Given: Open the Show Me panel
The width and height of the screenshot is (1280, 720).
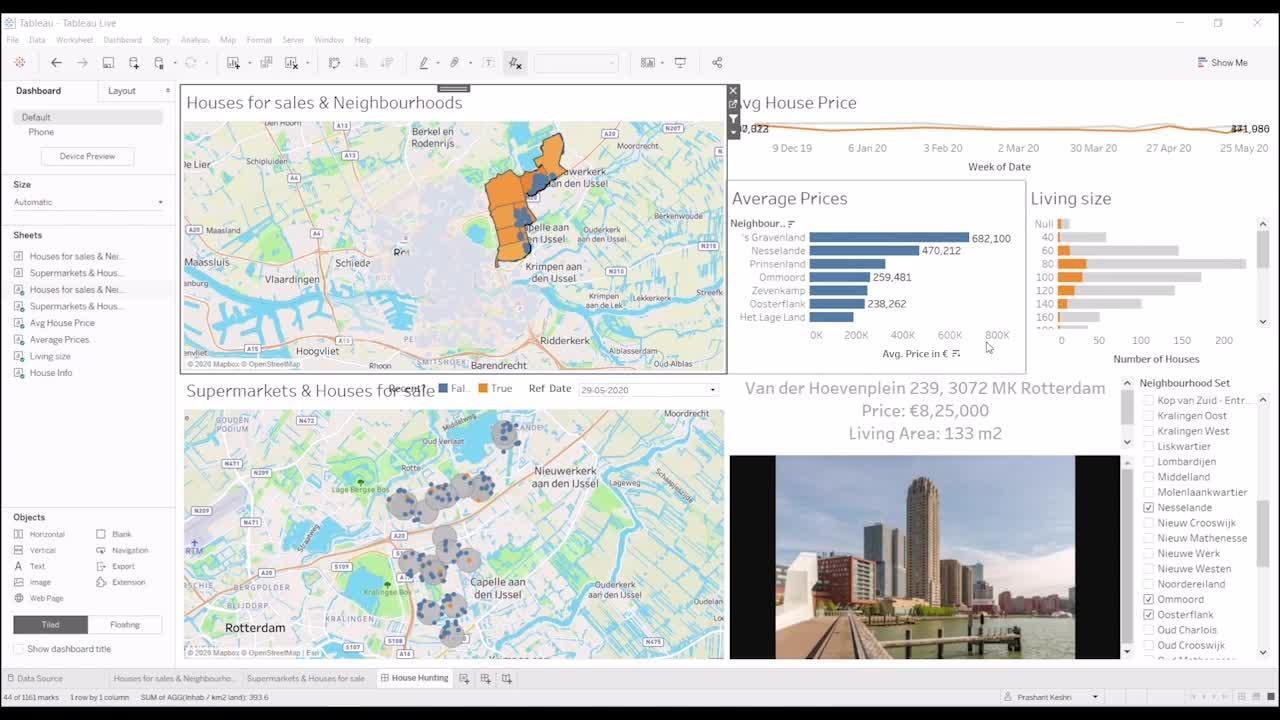Looking at the screenshot, I should pyautogui.click(x=1222, y=62).
